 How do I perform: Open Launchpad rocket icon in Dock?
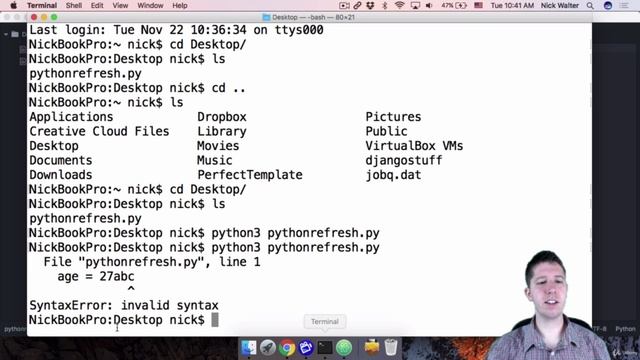click(268, 347)
